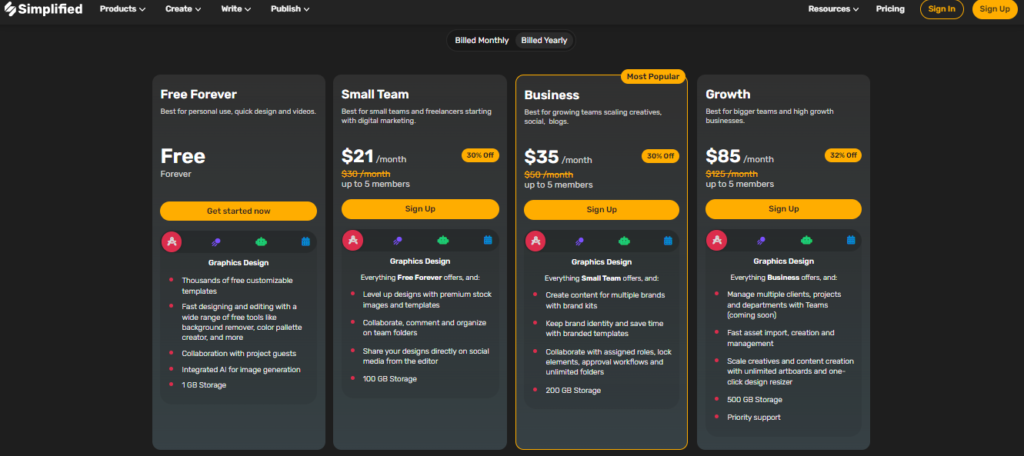Expand the Write dropdown
Image resolution: width=1024 pixels, height=456 pixels.
coord(236,9)
